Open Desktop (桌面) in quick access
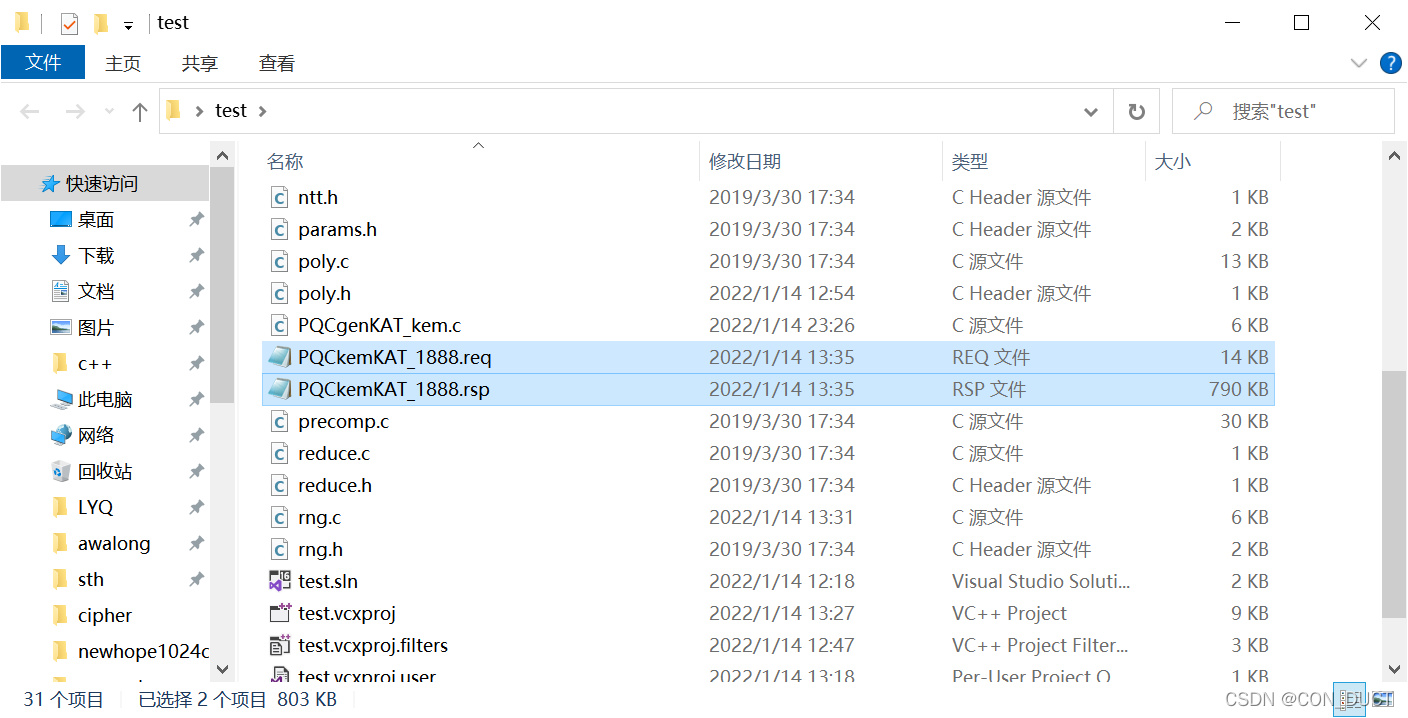Viewport: 1408px width, 718px height. (96, 220)
